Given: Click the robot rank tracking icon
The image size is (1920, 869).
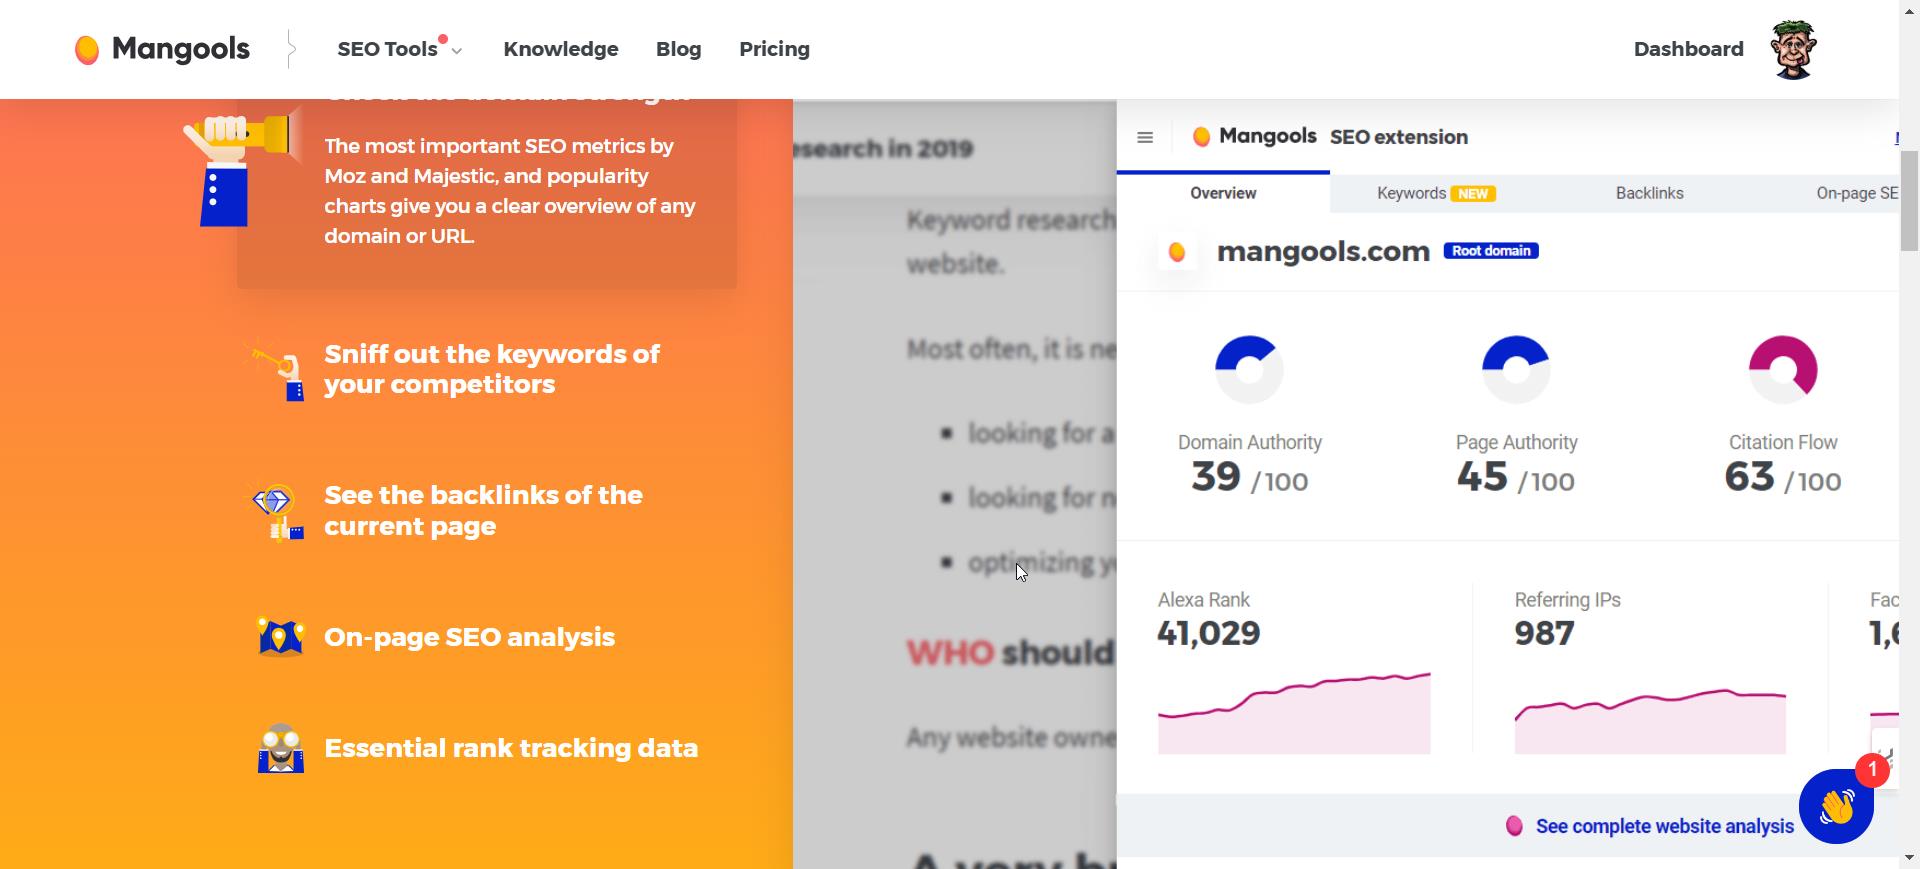Looking at the screenshot, I should click(281, 748).
